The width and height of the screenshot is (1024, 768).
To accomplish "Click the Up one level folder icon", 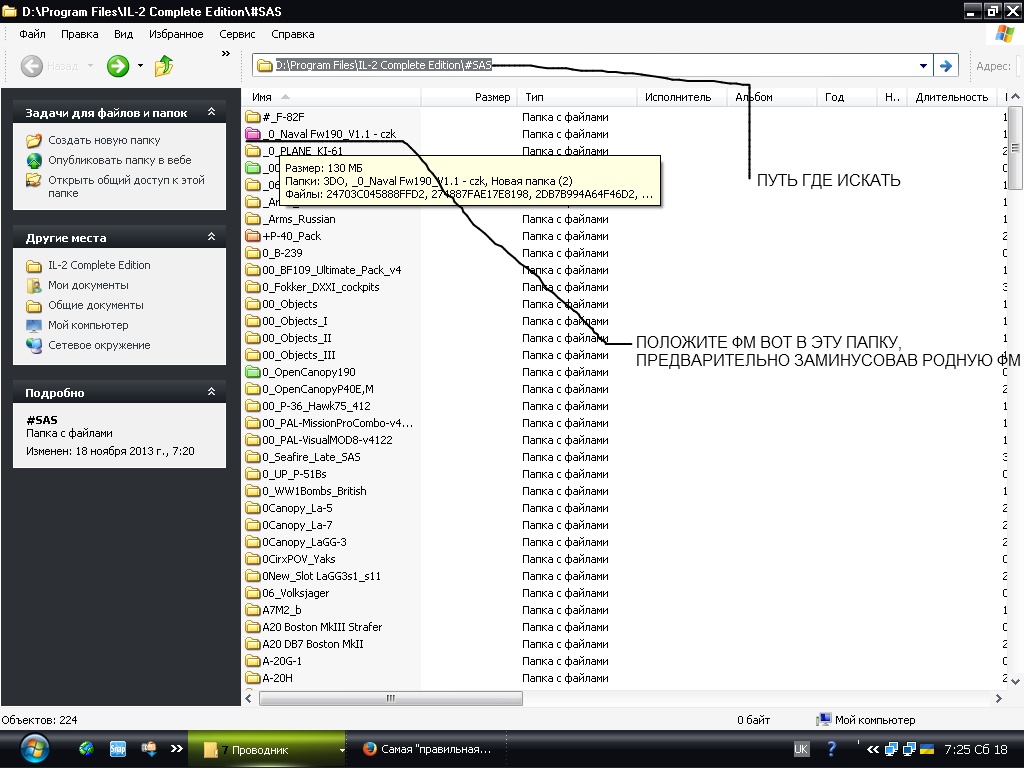I will point(164,66).
